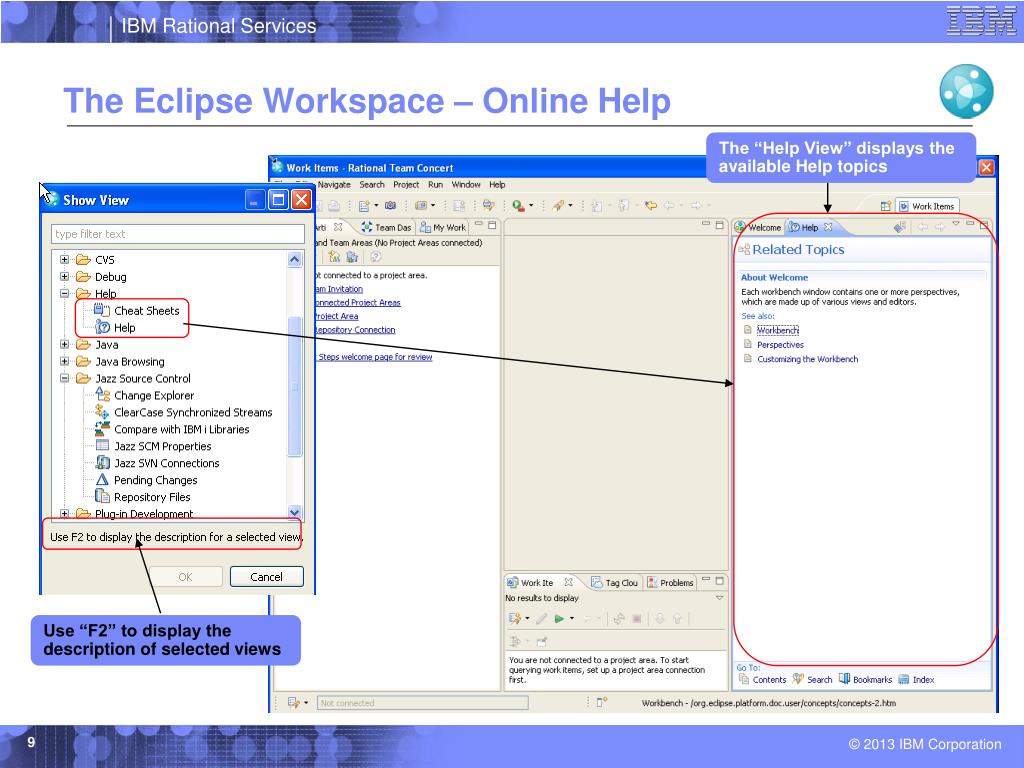The width and height of the screenshot is (1024, 768).
Task: Click the status bar connection icon
Action: coord(294,703)
